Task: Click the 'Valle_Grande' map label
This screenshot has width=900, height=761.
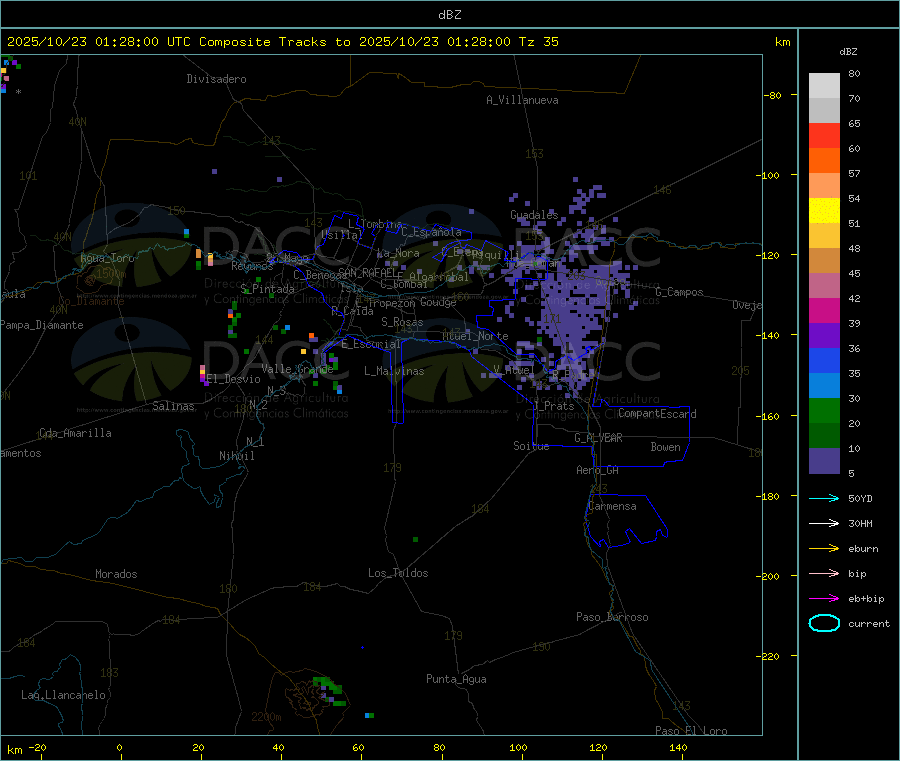Action: click(x=297, y=369)
